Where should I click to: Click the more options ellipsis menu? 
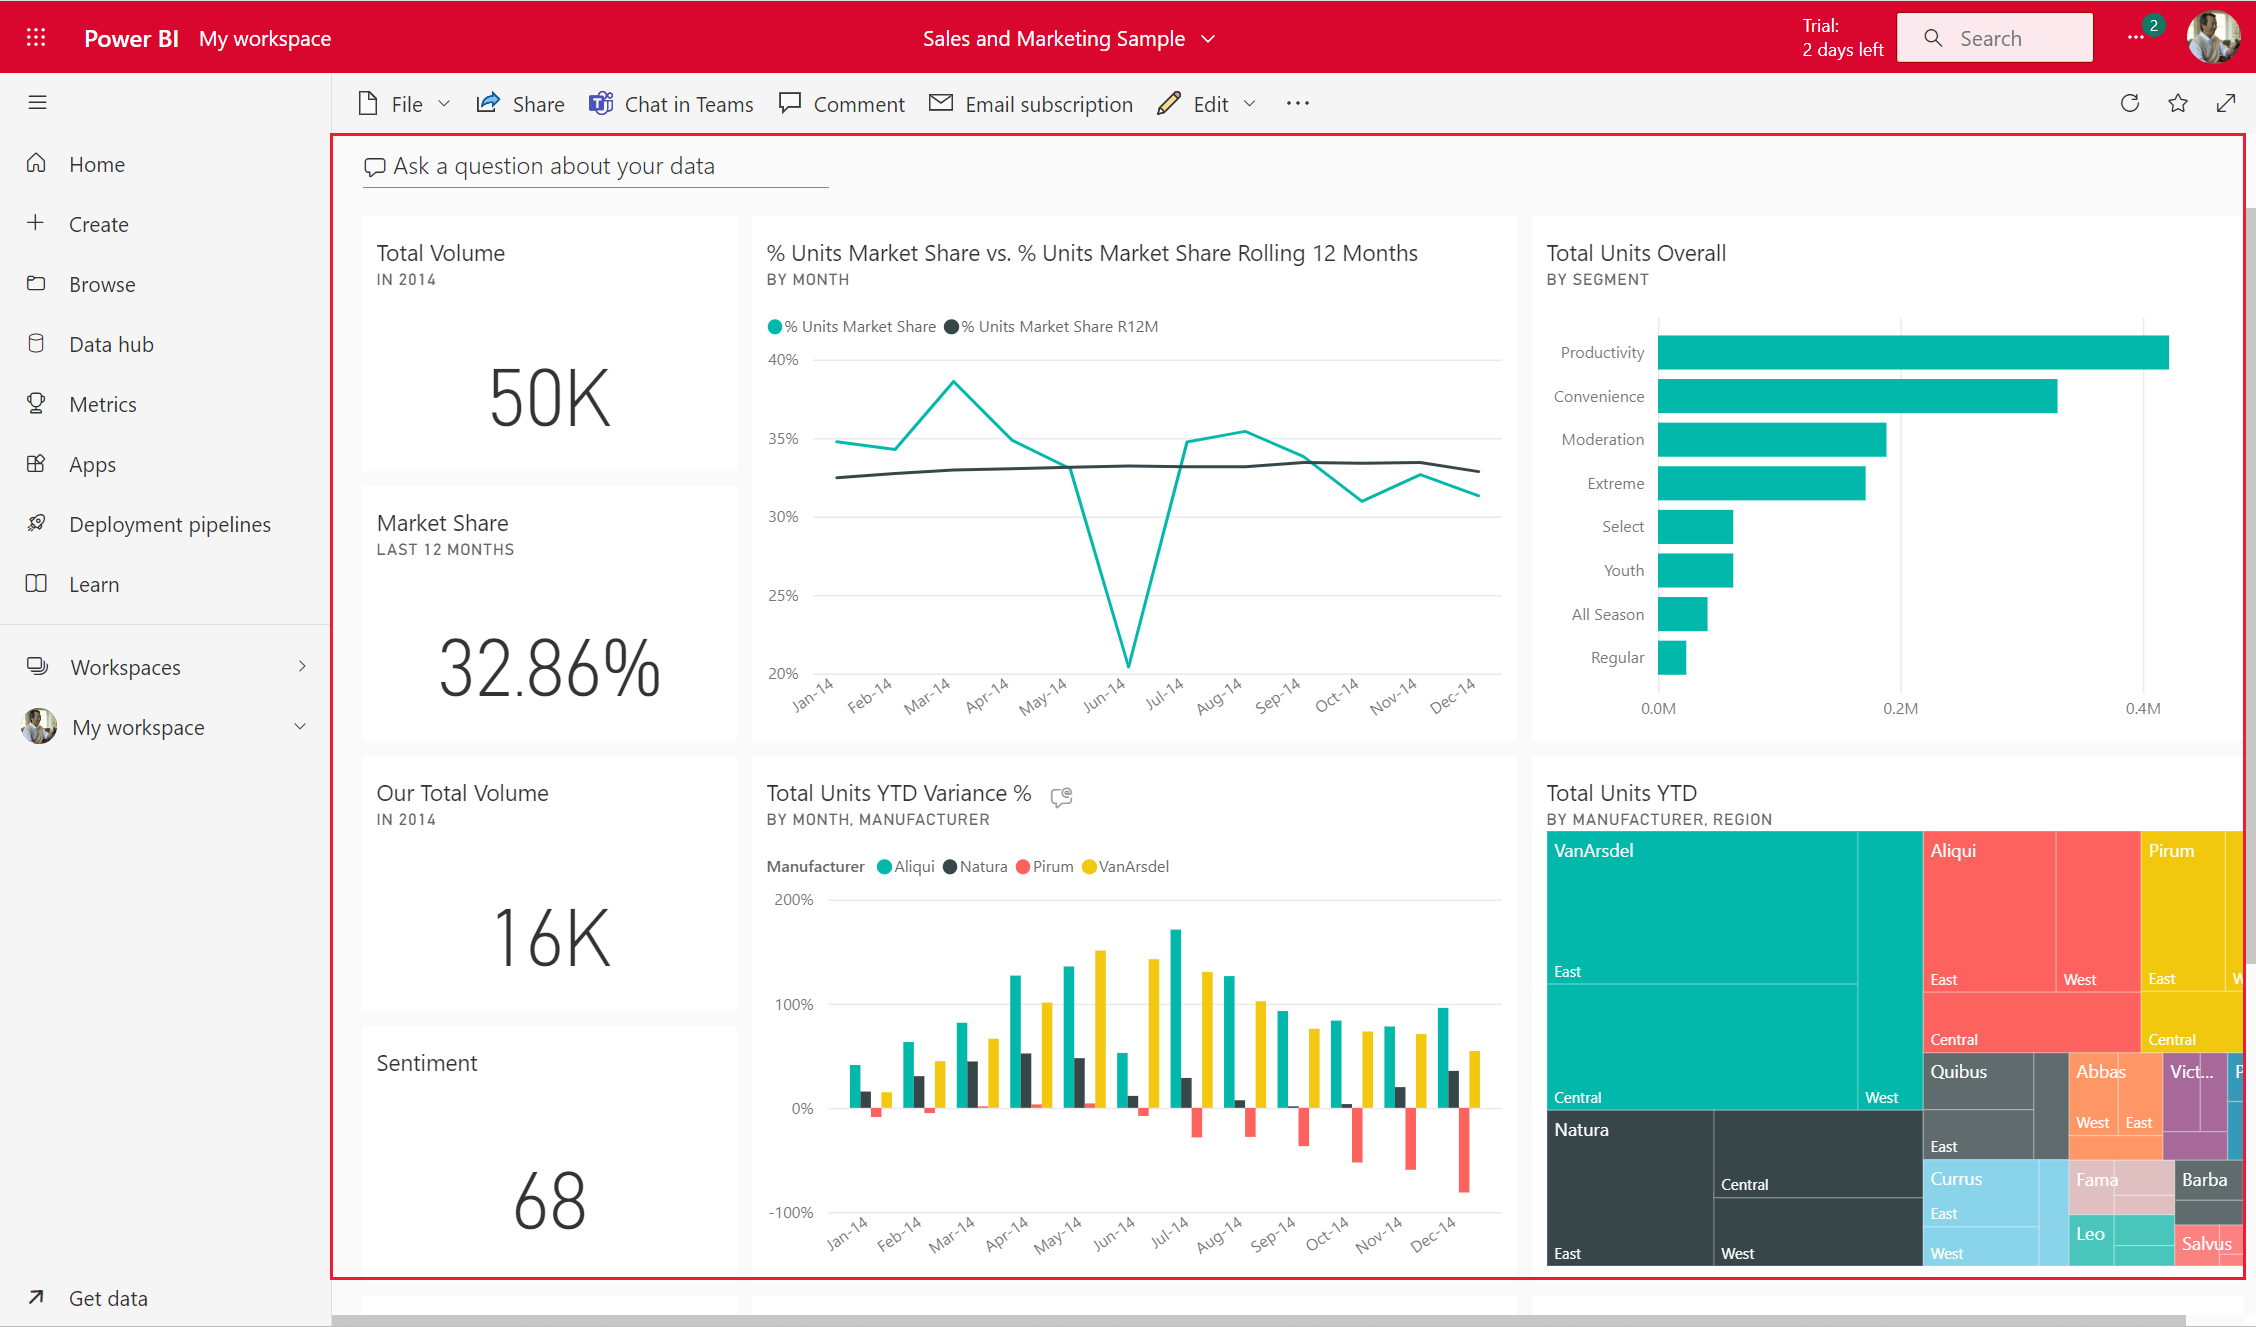click(1299, 103)
